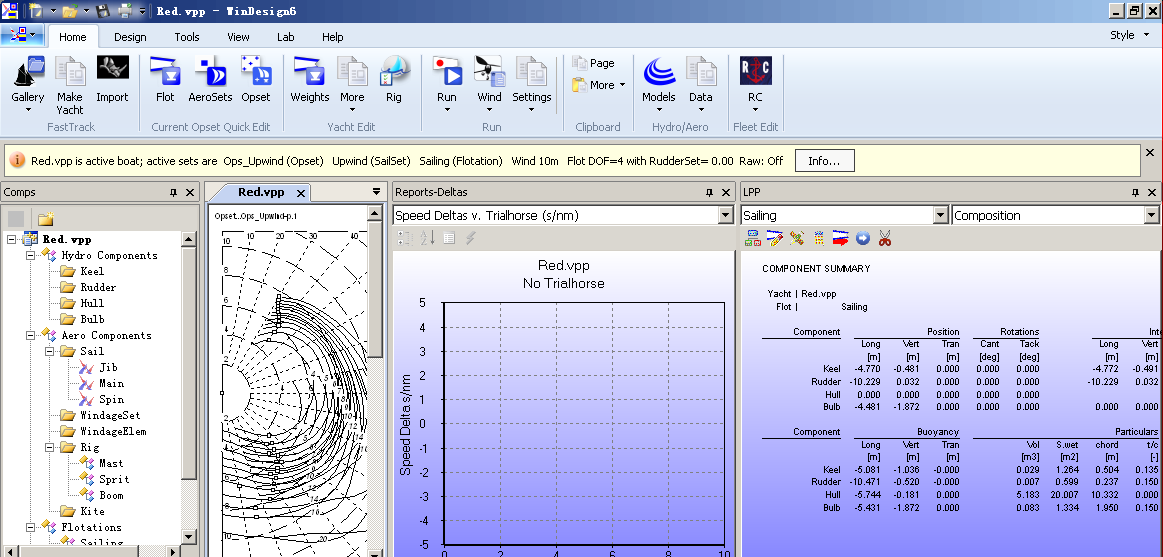Collapse the Sail folder node
This screenshot has height=557, width=1163.
pyautogui.click(x=50, y=351)
